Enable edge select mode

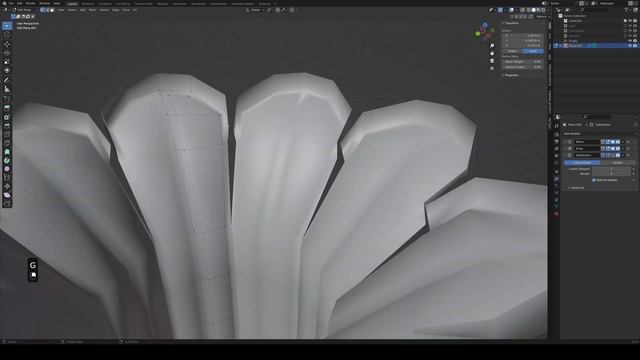[47, 10]
